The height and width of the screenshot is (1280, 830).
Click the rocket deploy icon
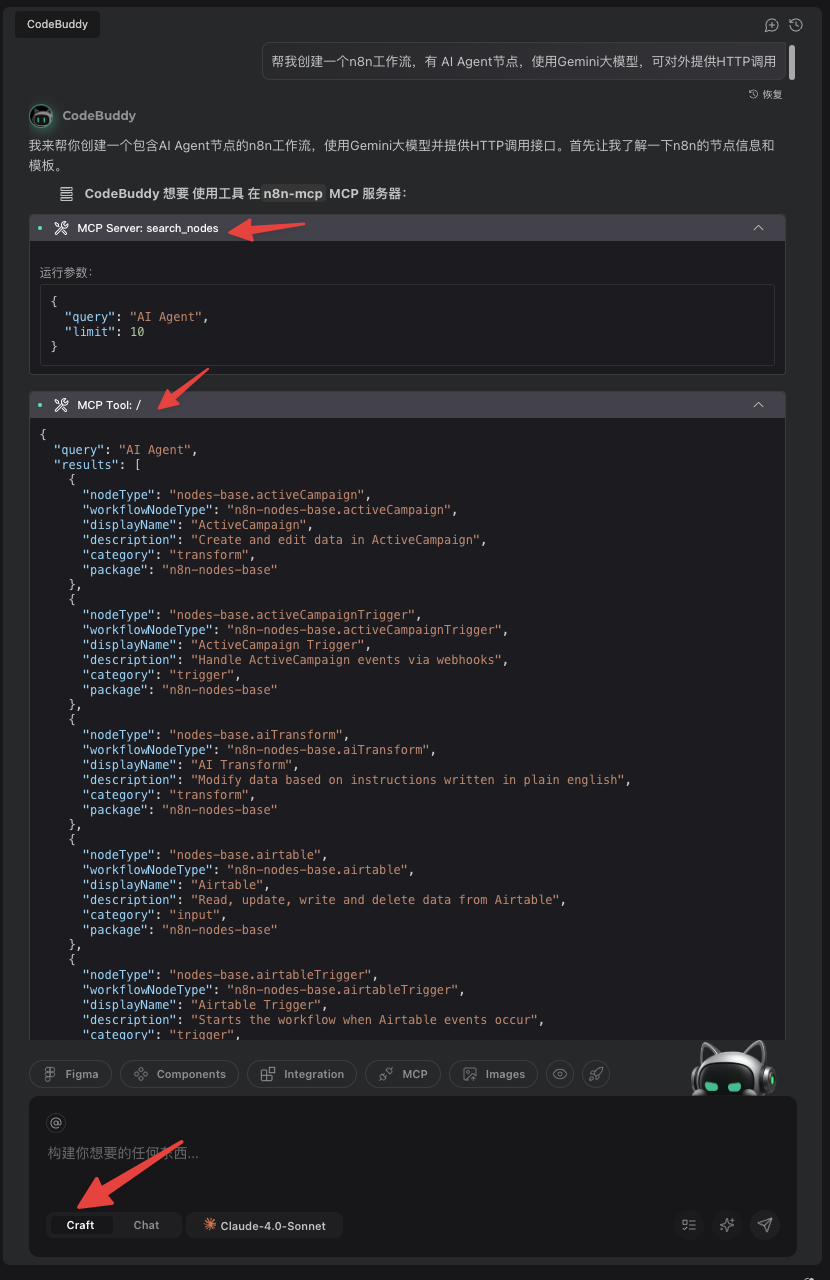[595, 1074]
